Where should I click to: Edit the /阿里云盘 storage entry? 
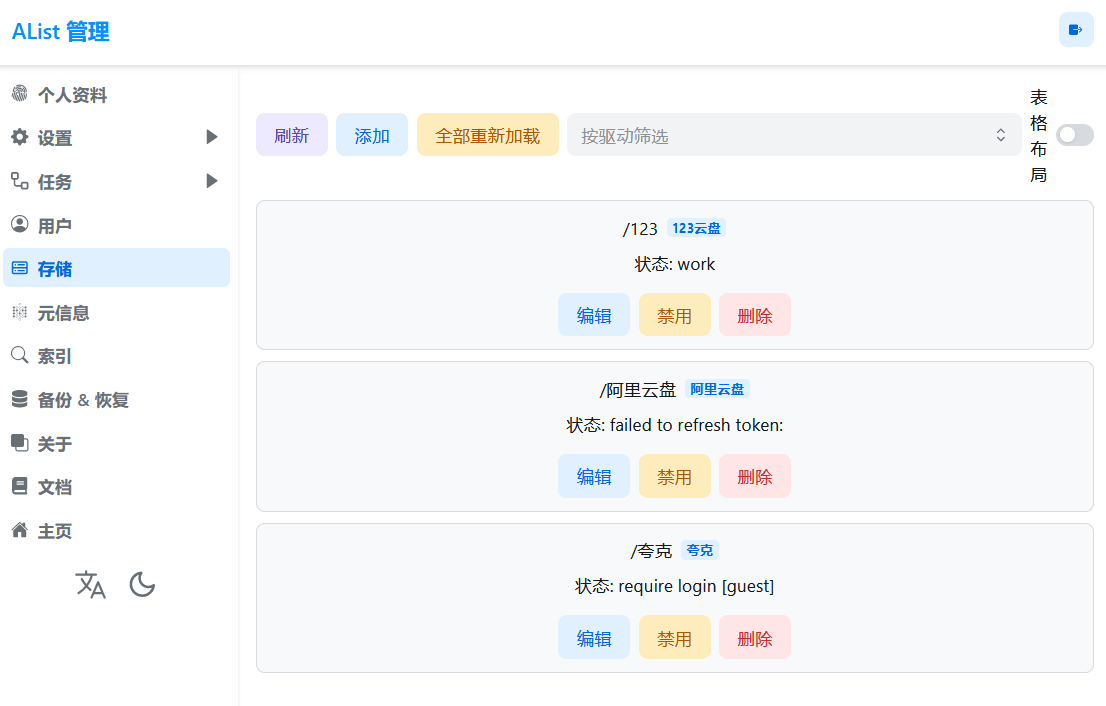click(x=594, y=476)
